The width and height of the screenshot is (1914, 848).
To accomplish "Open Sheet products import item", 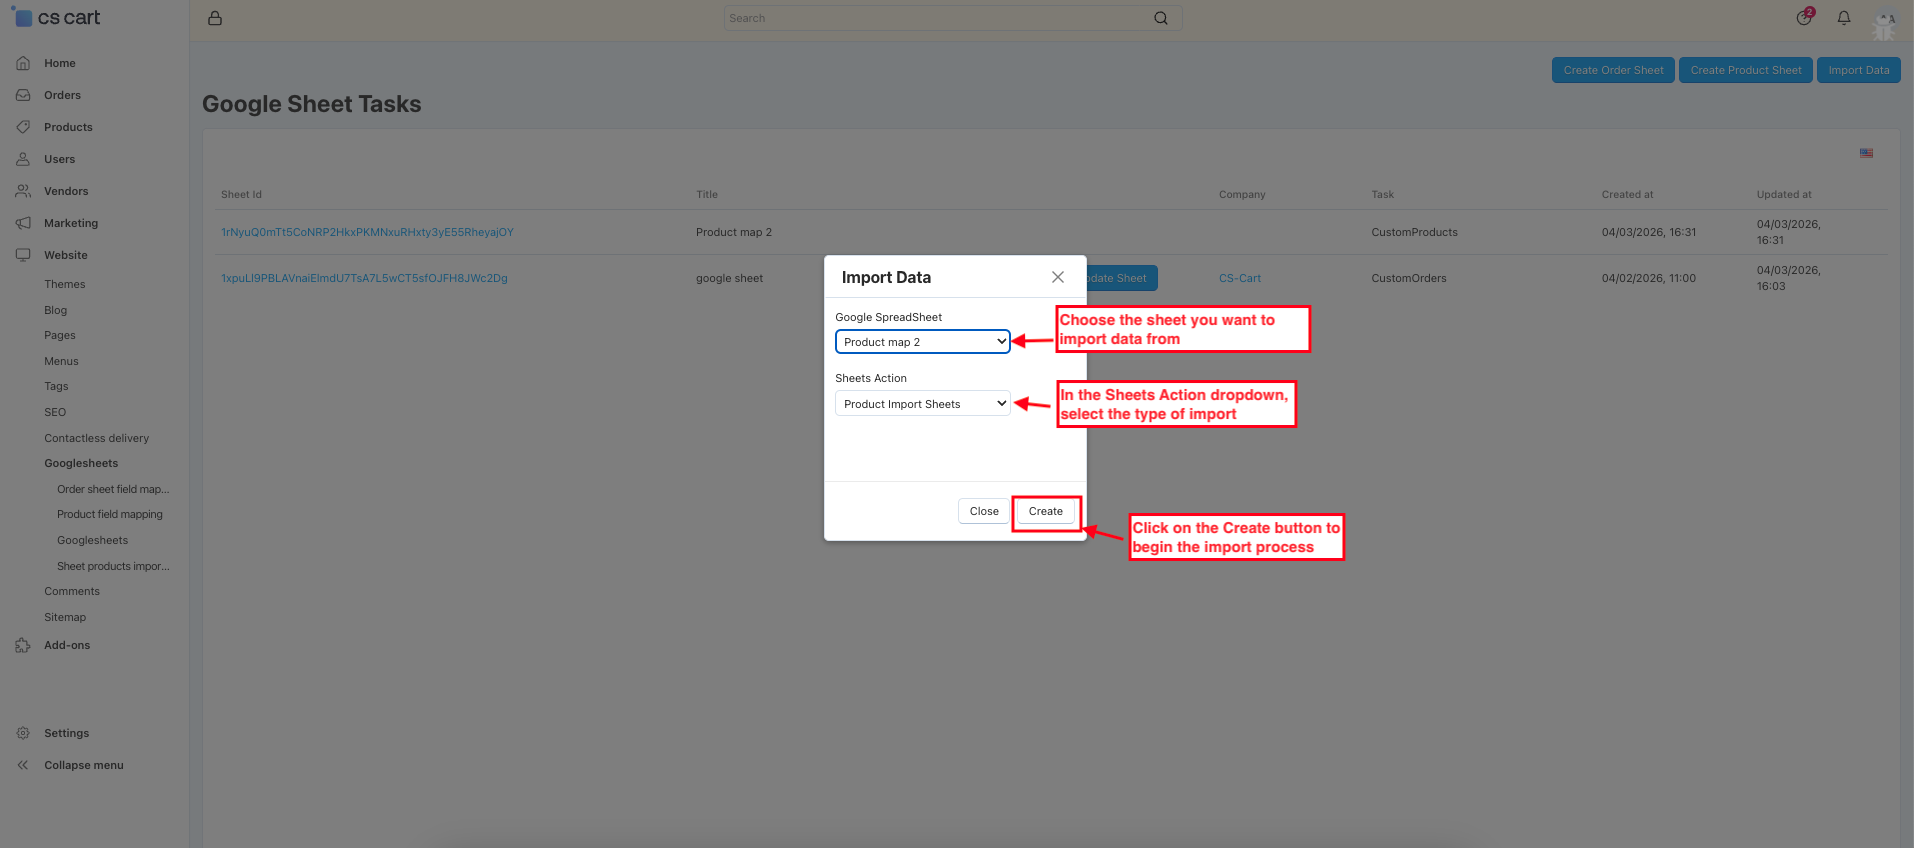I will (113, 566).
